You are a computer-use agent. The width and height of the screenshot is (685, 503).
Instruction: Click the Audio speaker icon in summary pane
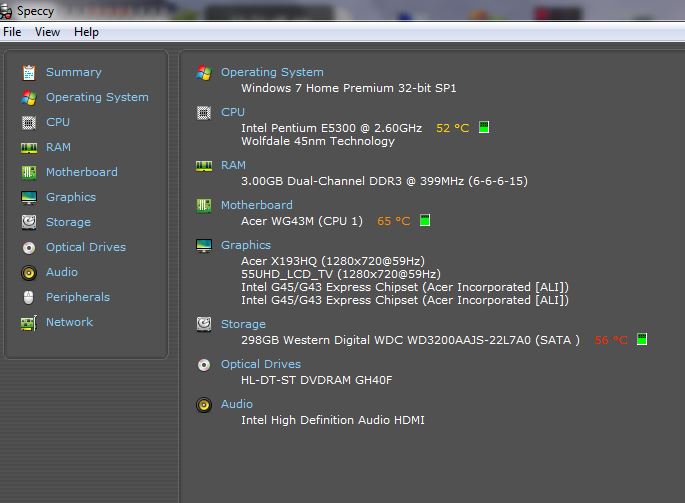pos(204,405)
